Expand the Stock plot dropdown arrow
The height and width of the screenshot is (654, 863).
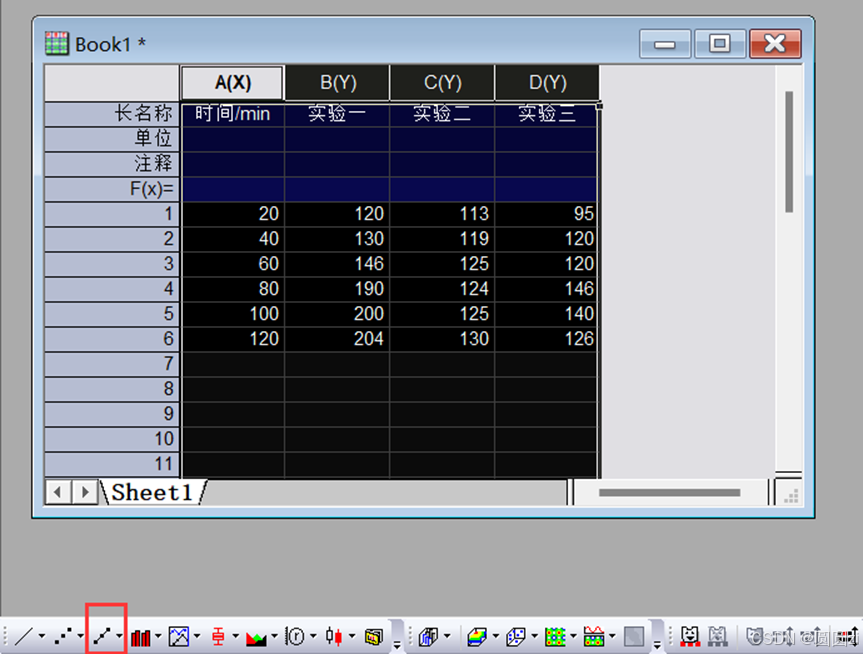click(352, 636)
